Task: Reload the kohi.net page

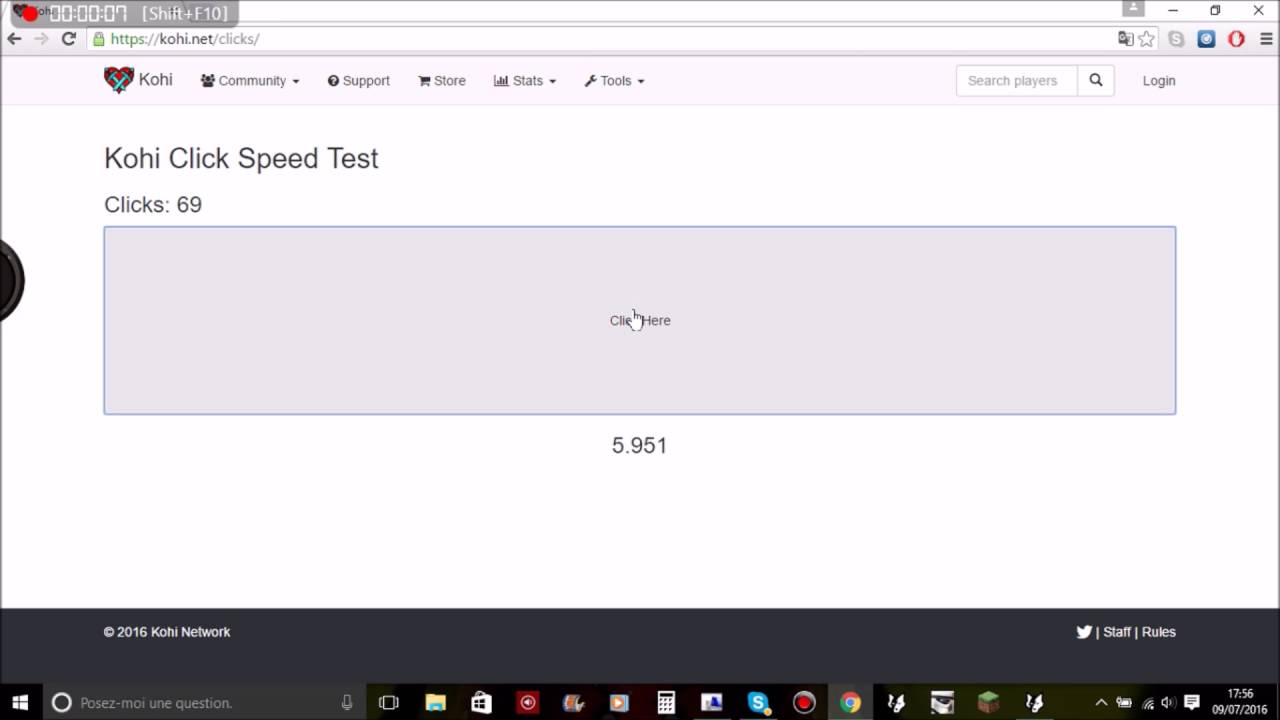Action: click(x=68, y=39)
